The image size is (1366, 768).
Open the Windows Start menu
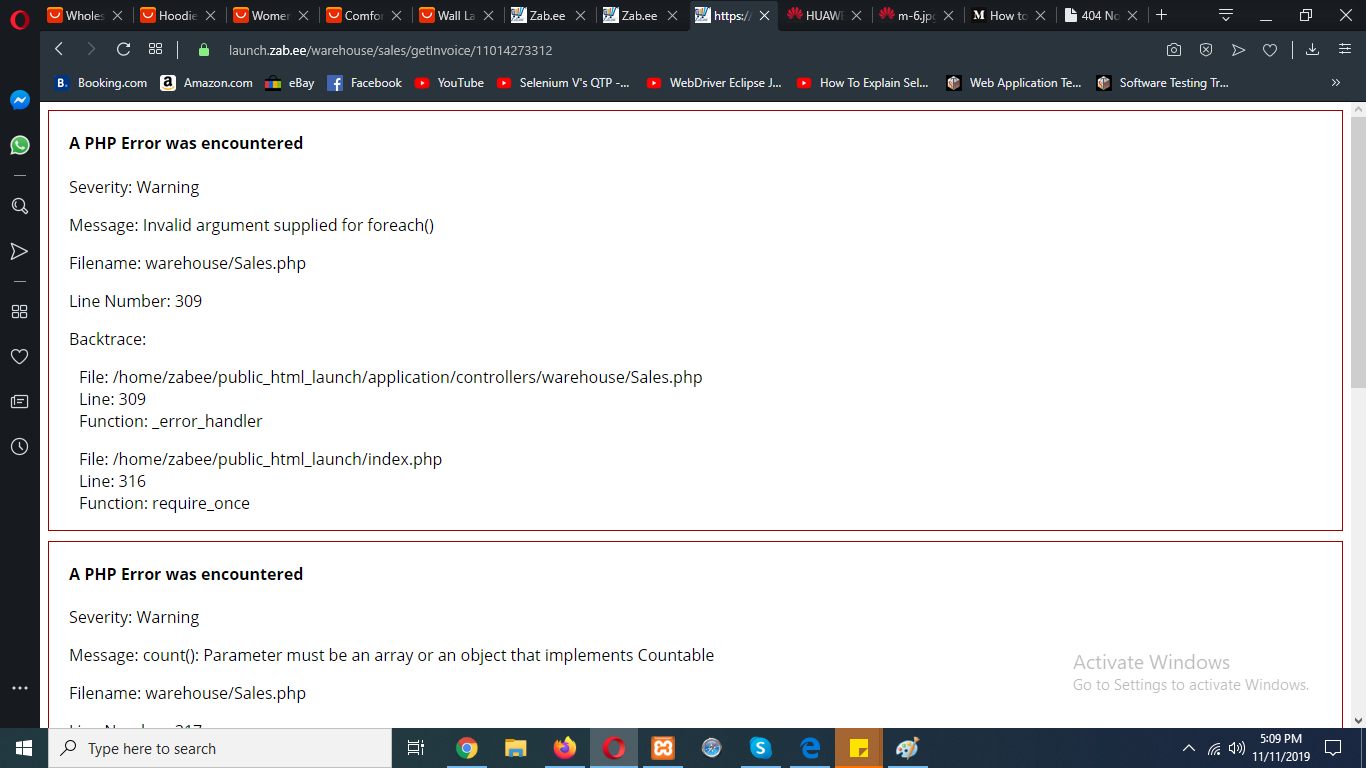click(x=24, y=748)
